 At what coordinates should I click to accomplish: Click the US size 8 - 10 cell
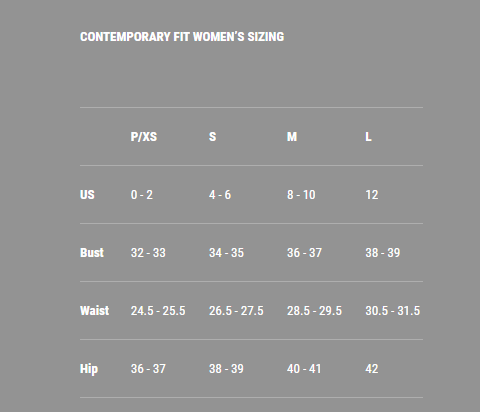coord(301,195)
